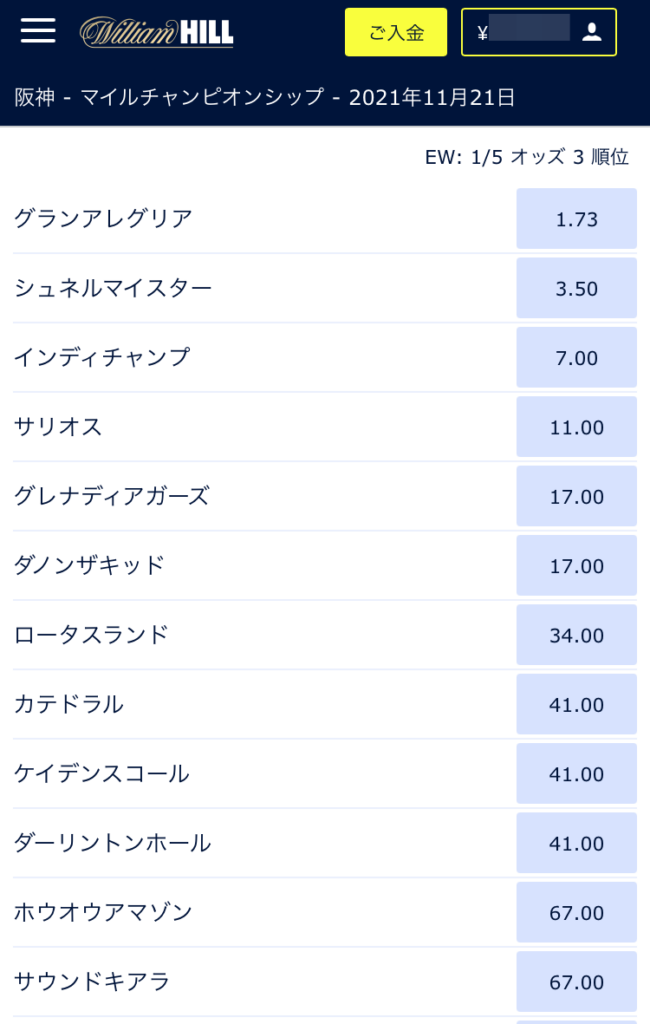This screenshot has height=1024, width=650.
Task: Click the William Hill logo
Action: click(x=156, y=32)
